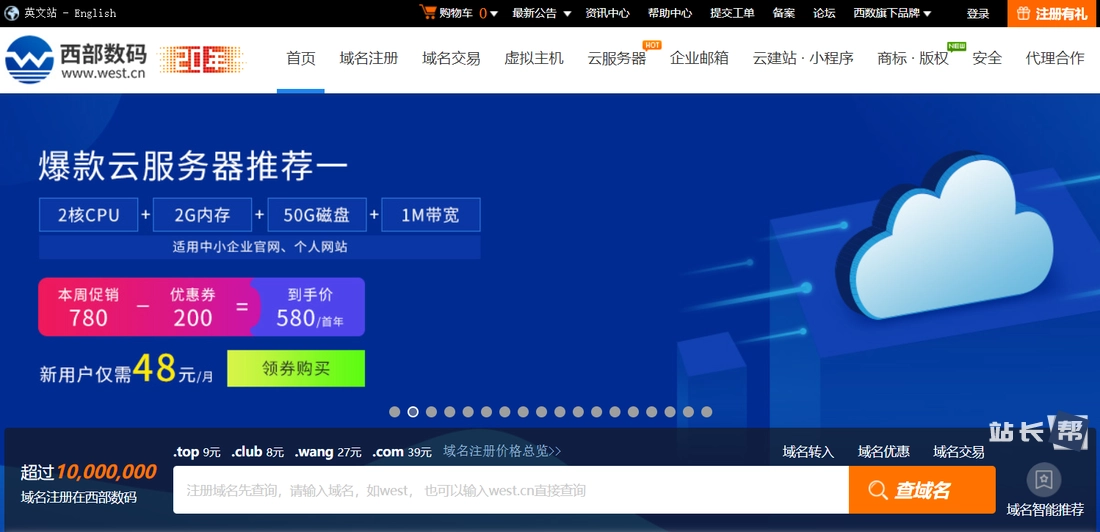This screenshot has height=532, width=1100.
Task: Select the third carousel indicator dot
Action: (431, 412)
